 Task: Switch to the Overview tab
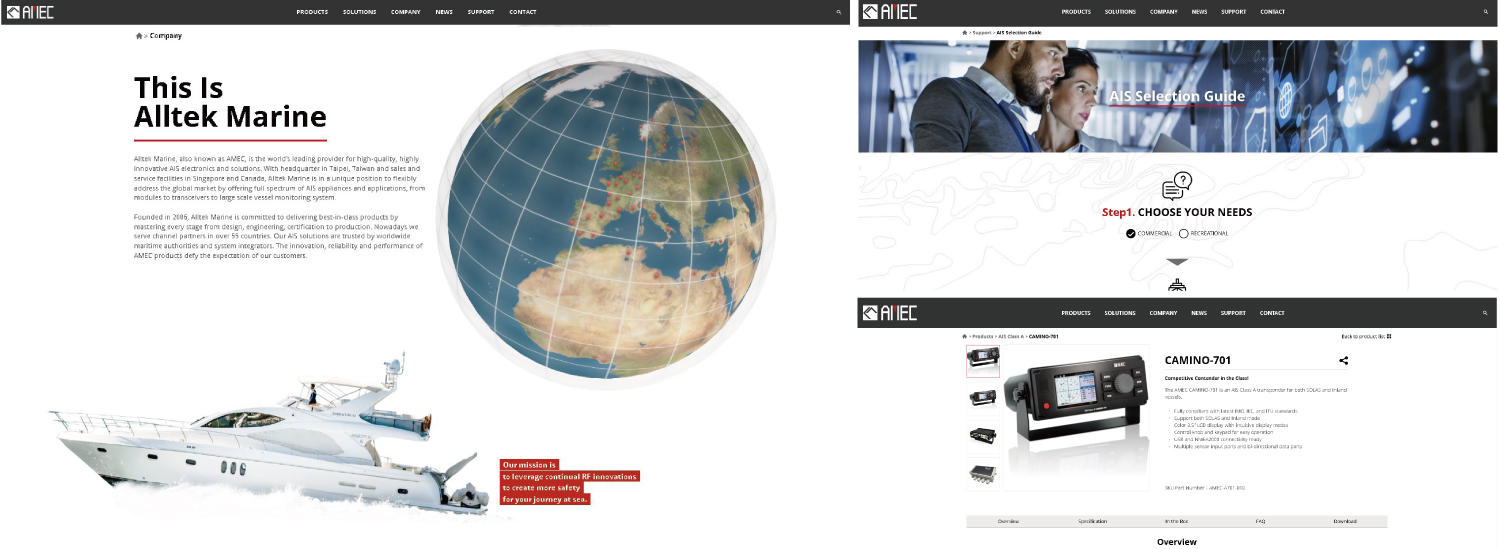1008,521
